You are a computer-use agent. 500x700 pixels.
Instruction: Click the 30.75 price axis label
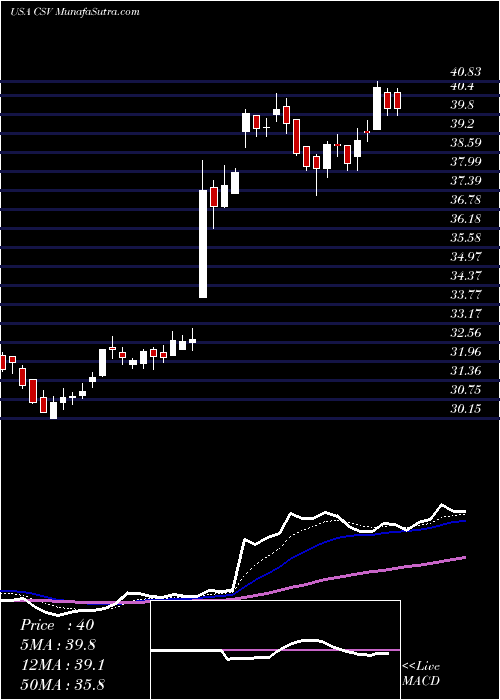(x=465, y=390)
